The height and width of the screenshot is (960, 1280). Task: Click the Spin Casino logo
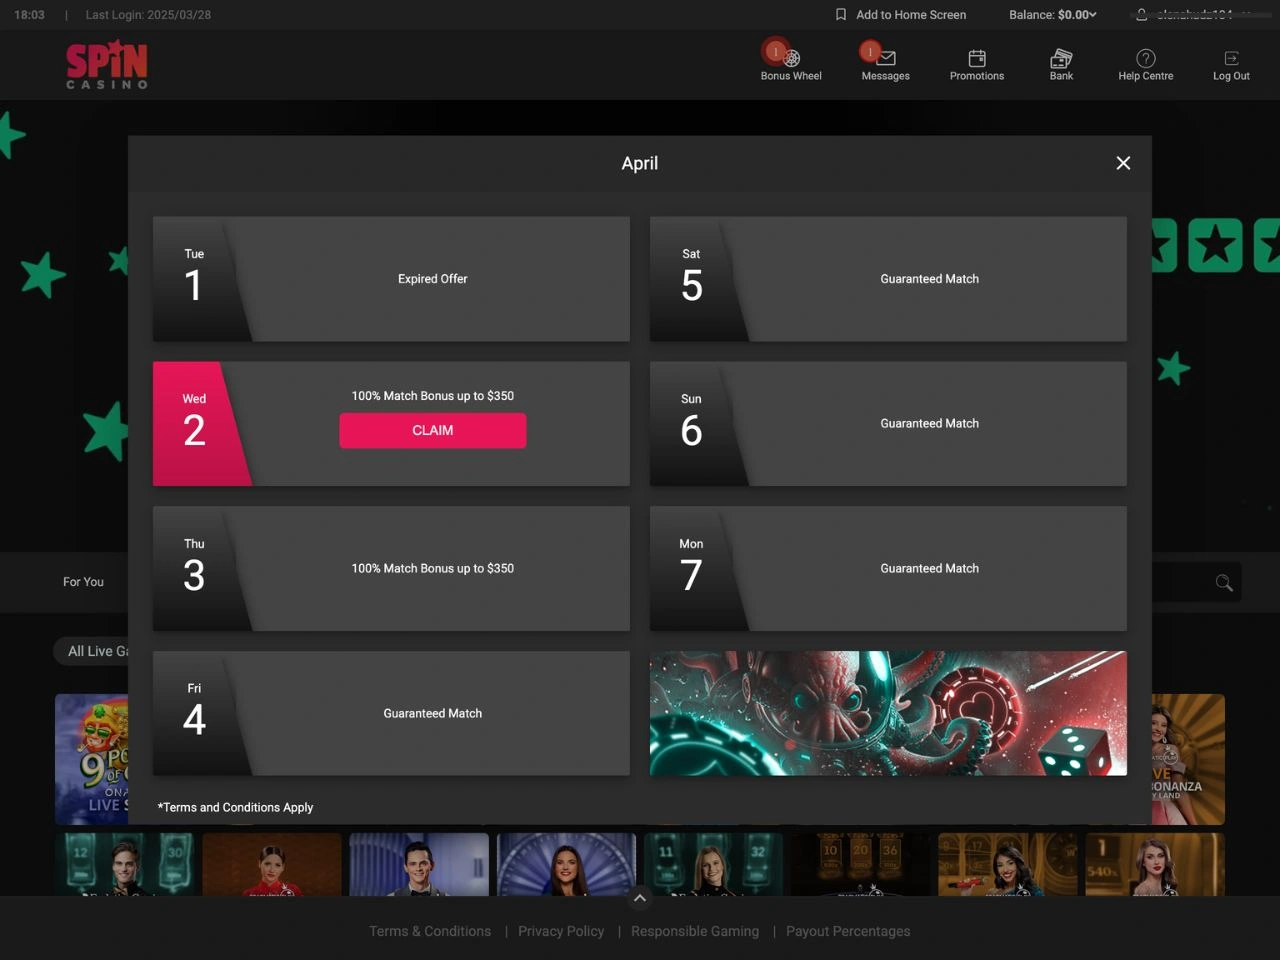[107, 65]
